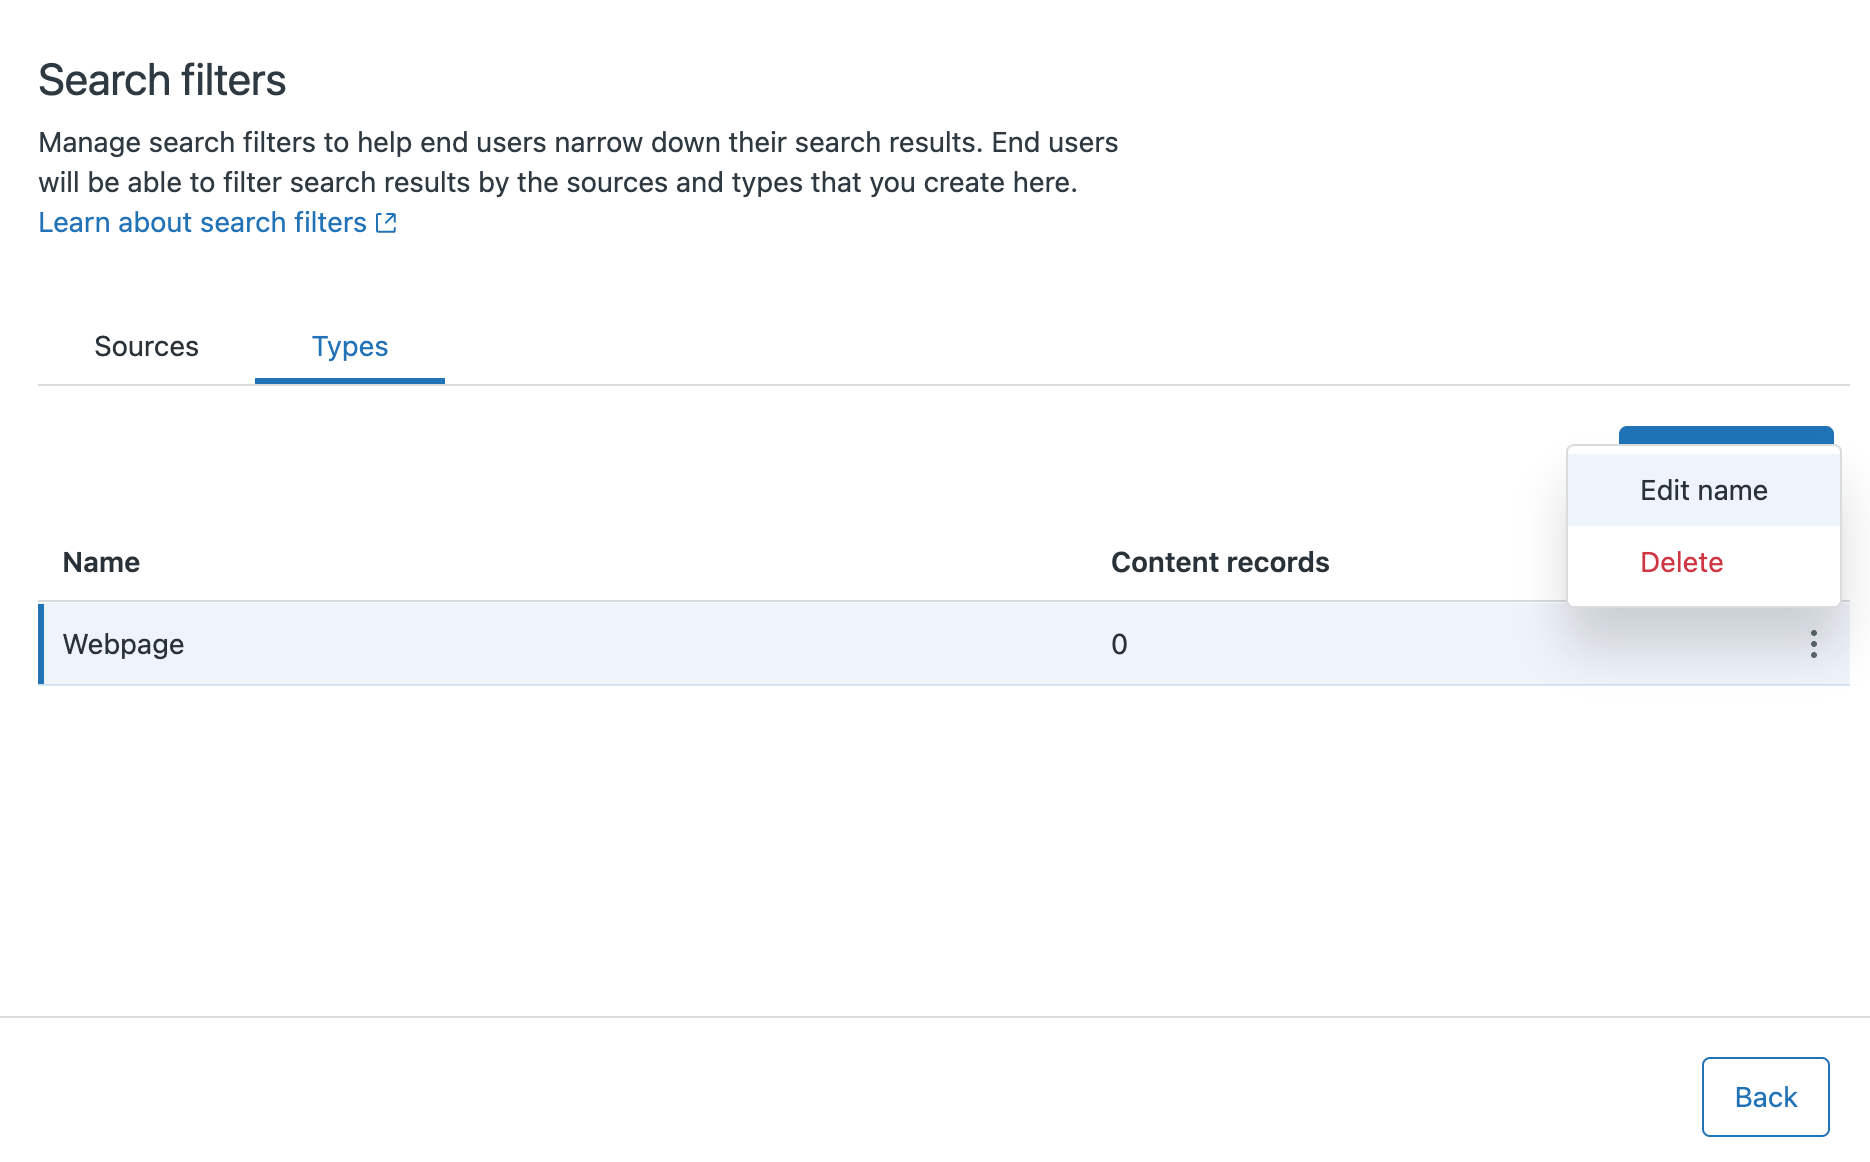Open the Learn about search filters link

tap(203, 223)
